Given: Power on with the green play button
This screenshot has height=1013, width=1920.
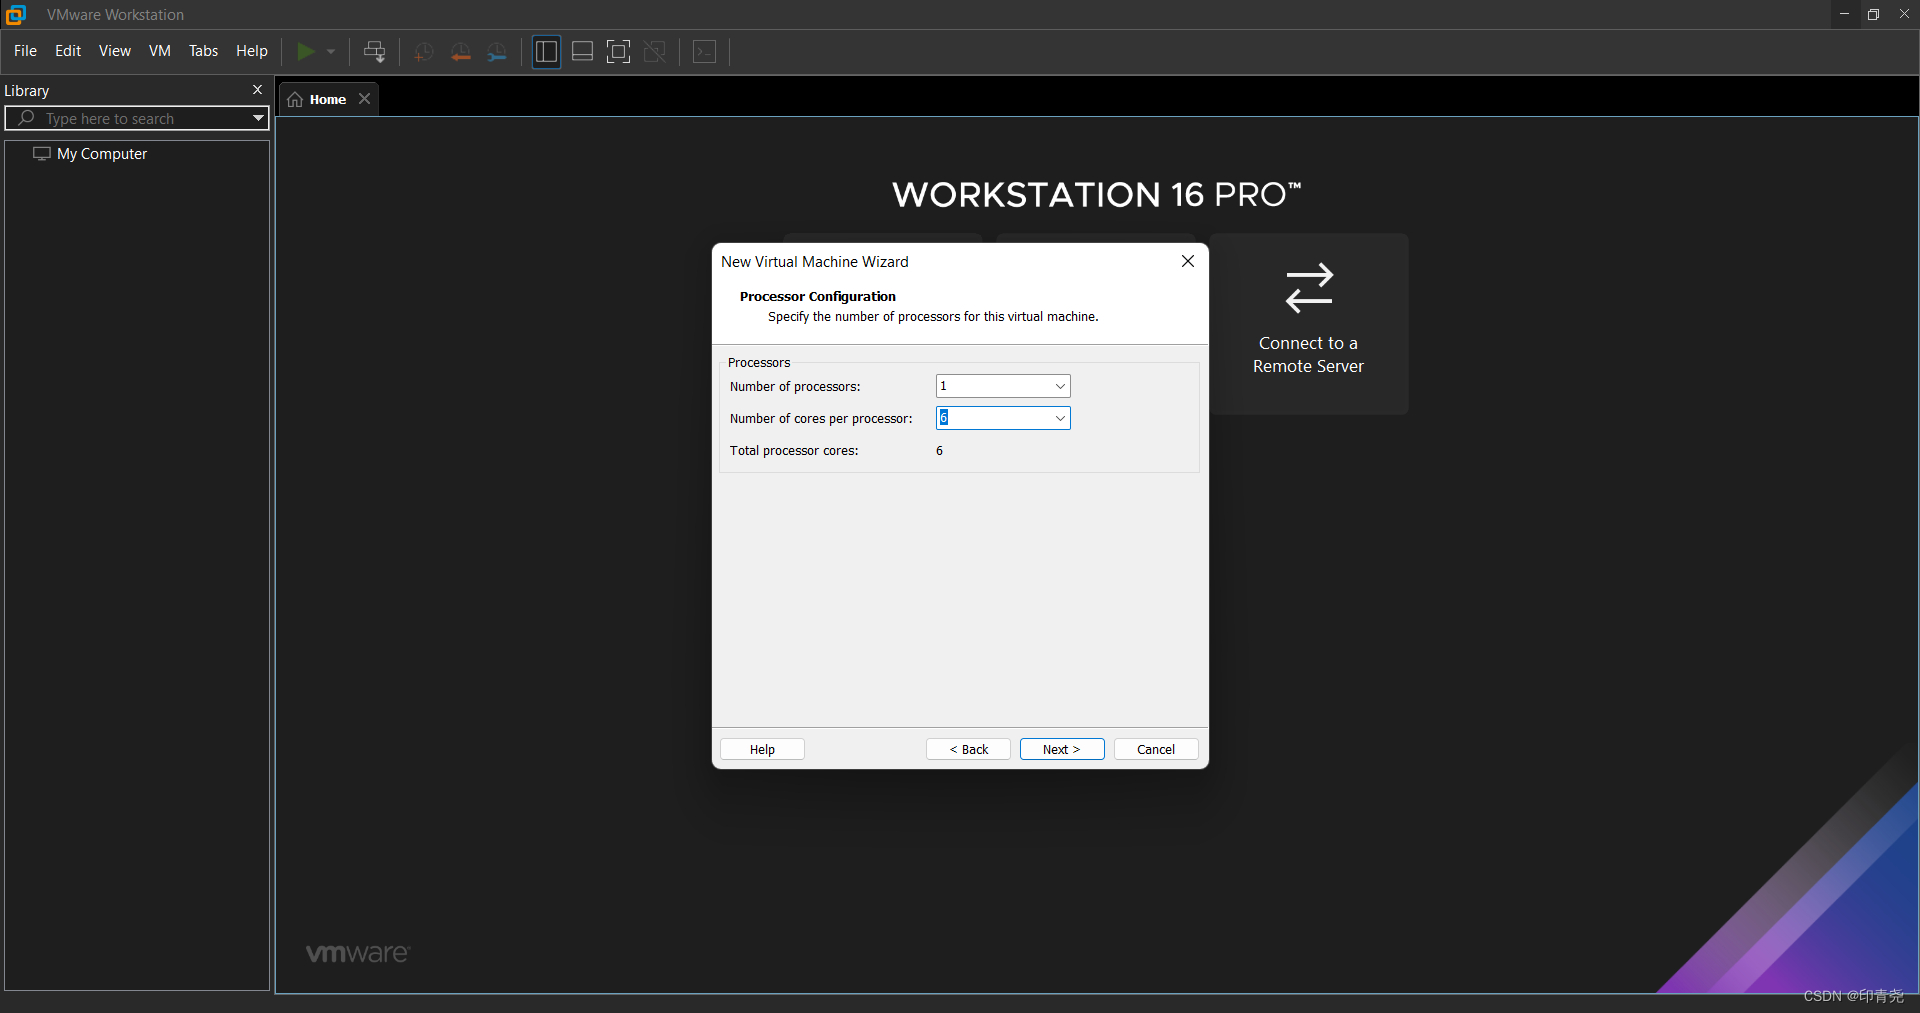Looking at the screenshot, I should [x=306, y=51].
